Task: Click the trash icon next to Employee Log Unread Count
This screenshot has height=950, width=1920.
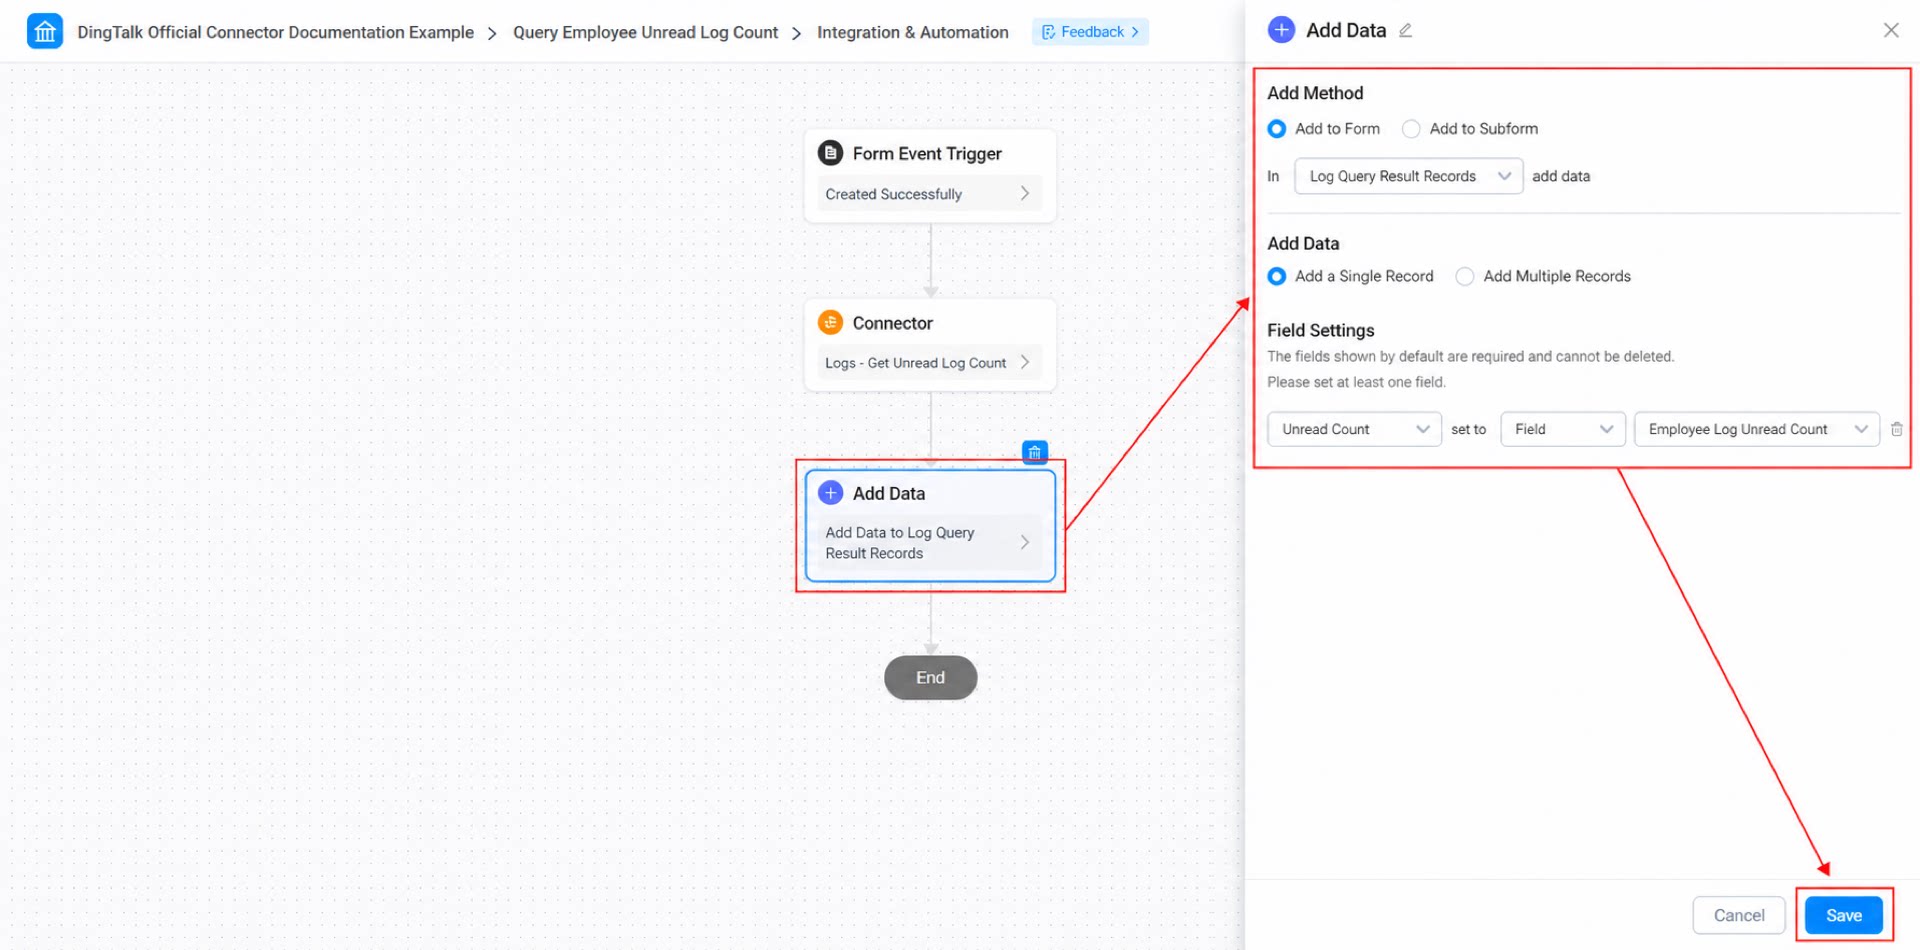Action: 1896,429
